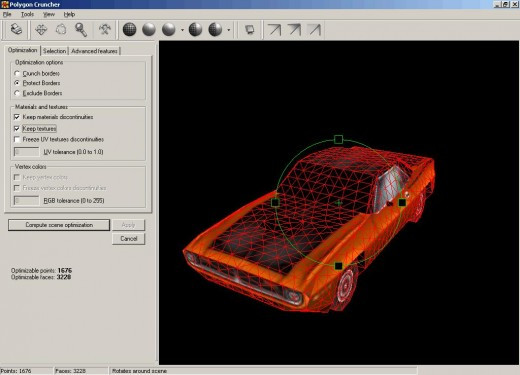
Task: Select the pan/move view tool
Action: coord(41,30)
